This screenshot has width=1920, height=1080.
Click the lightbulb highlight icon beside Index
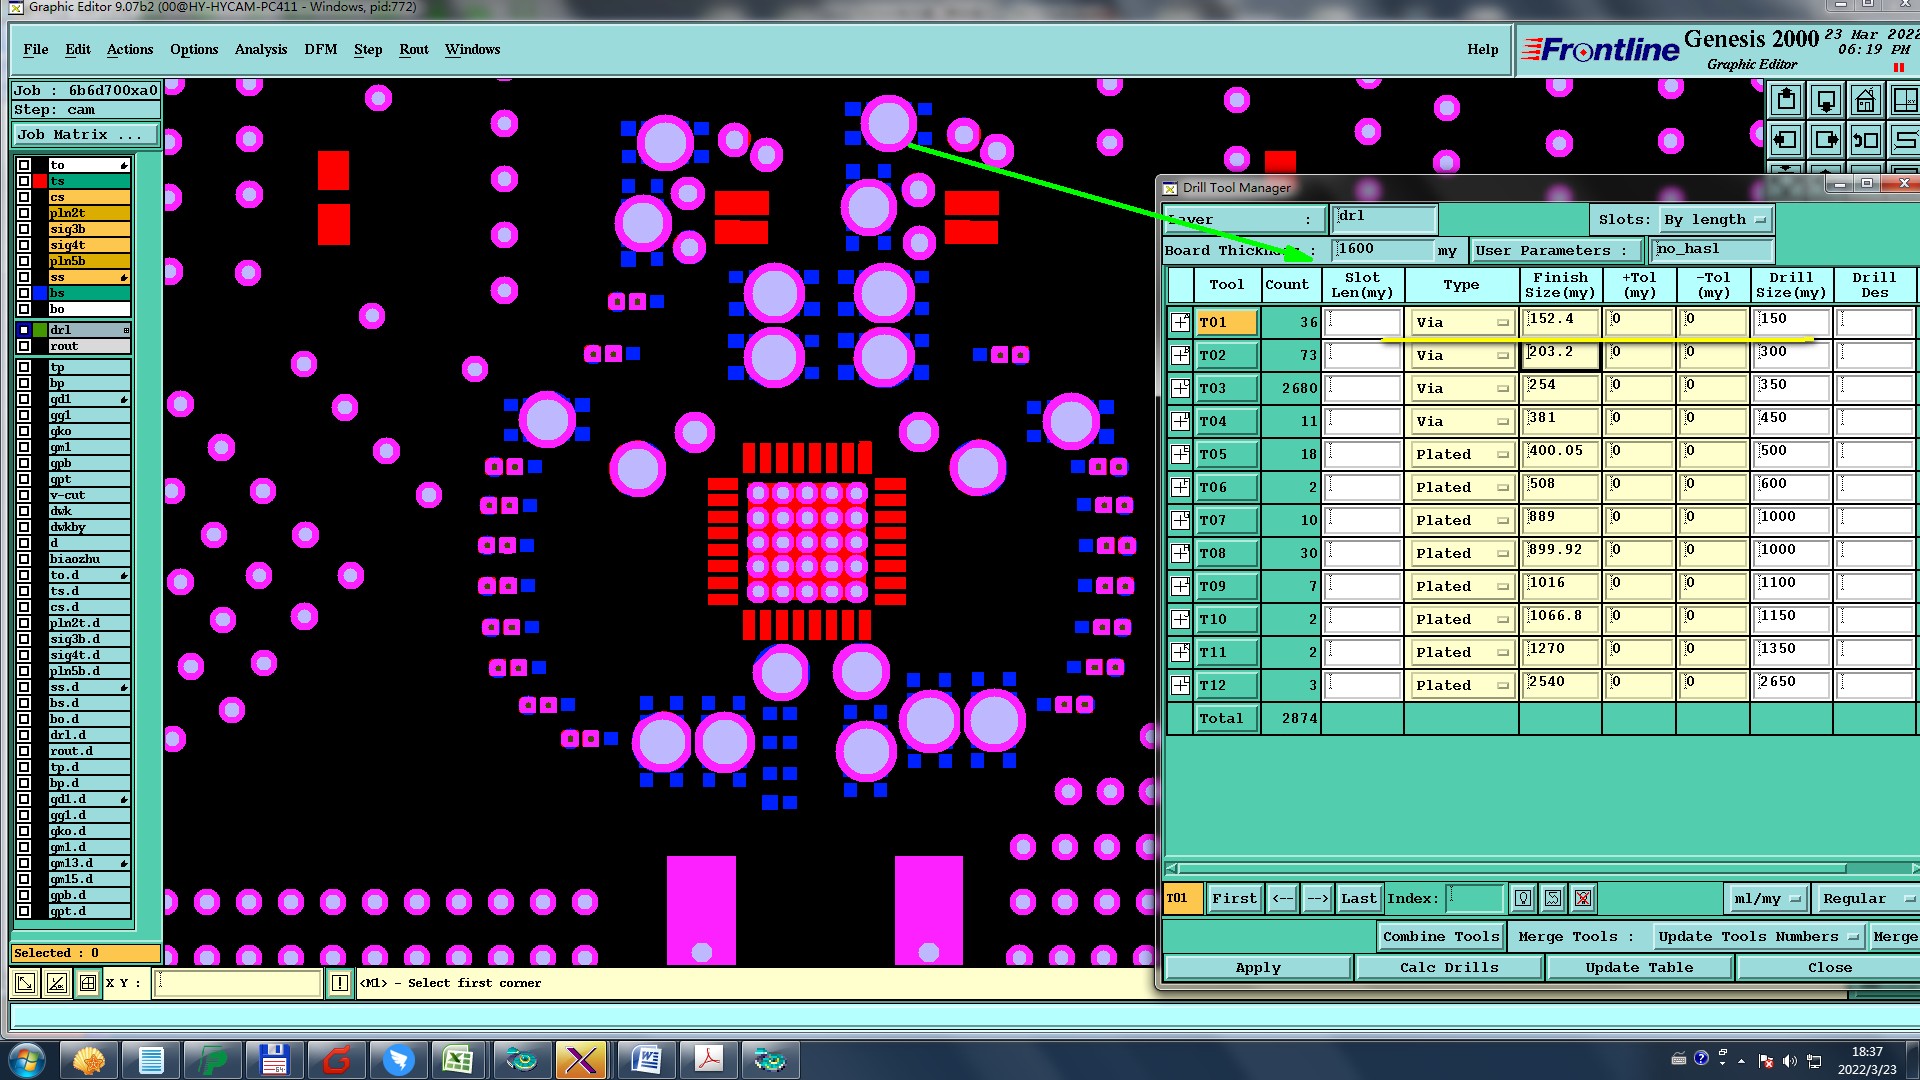[1523, 898]
